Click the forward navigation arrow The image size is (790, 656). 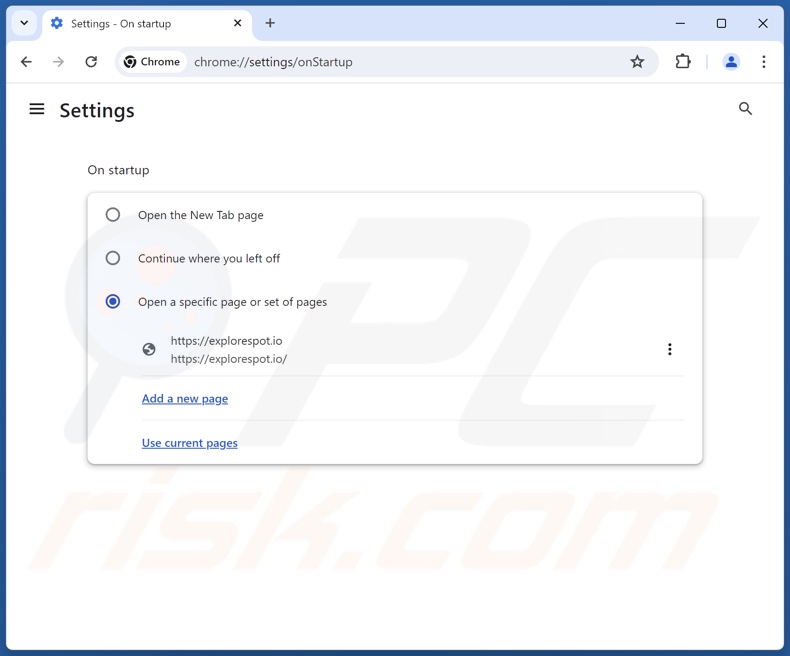[x=58, y=62]
